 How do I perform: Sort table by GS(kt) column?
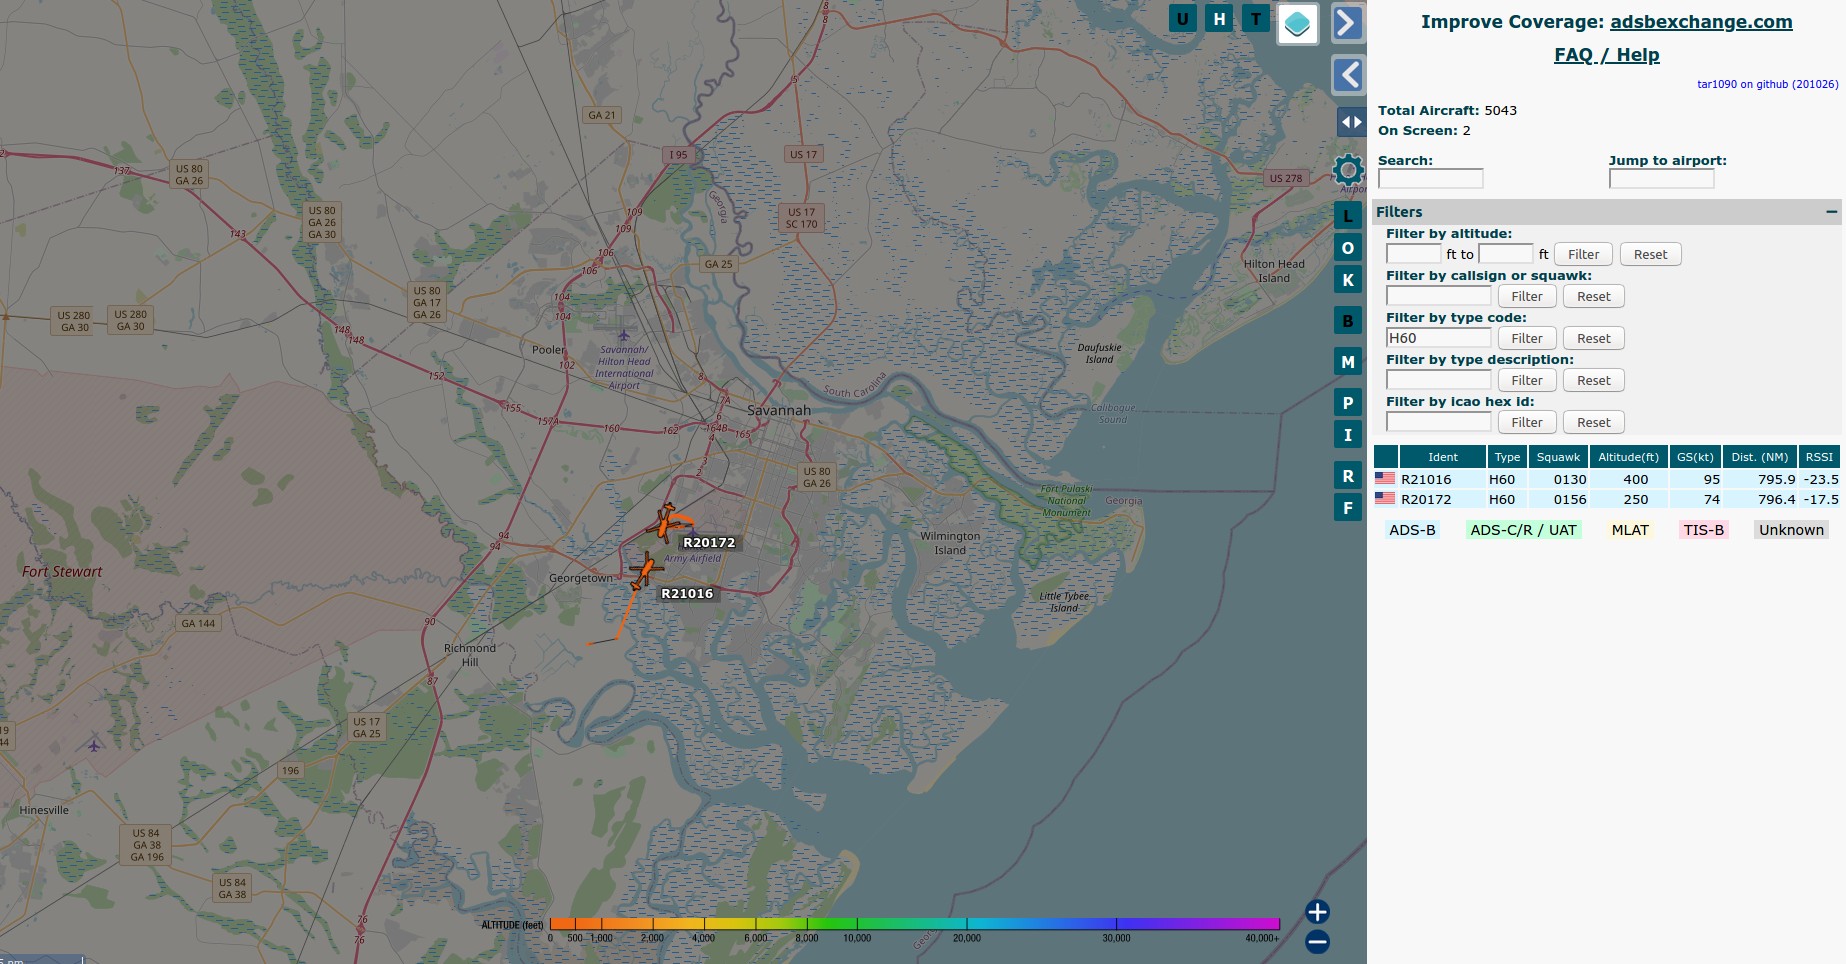tap(1695, 457)
